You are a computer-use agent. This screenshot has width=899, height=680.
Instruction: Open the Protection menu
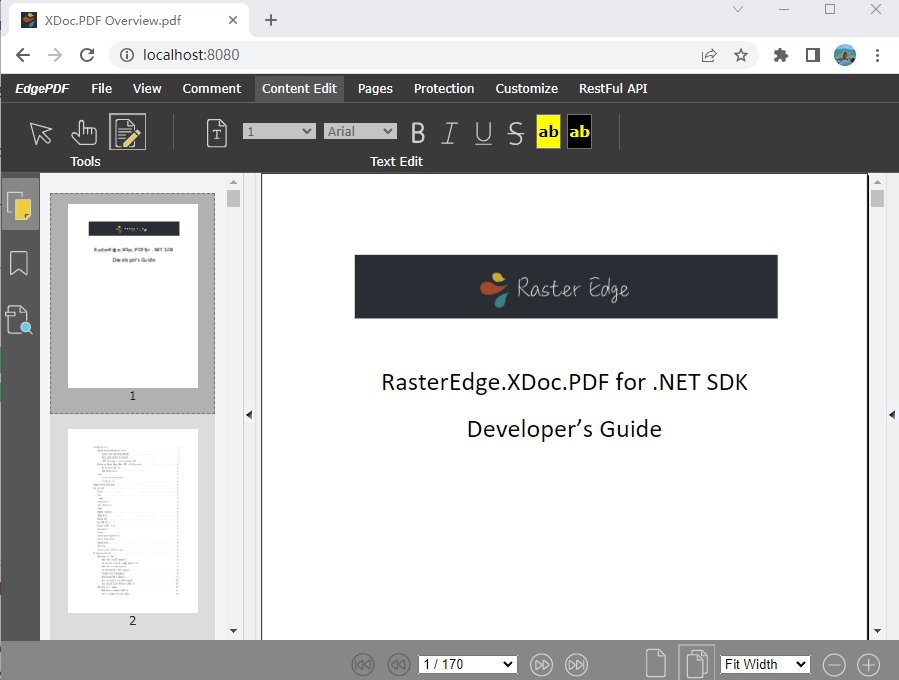(x=444, y=88)
